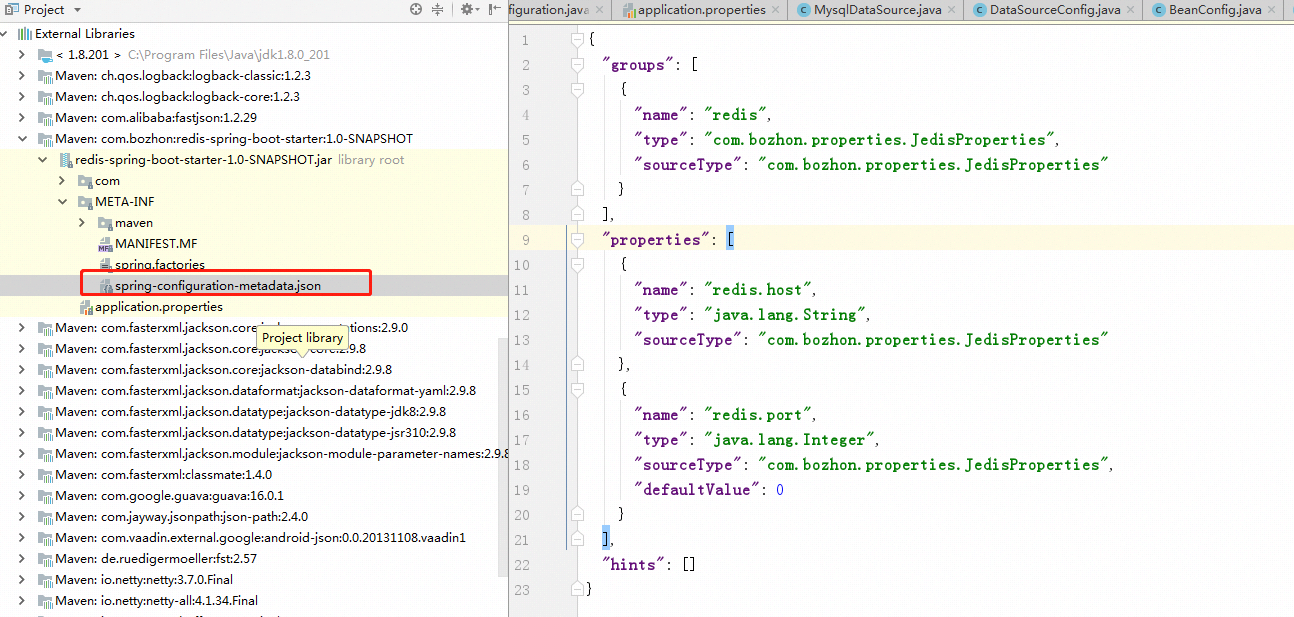
Task: Click line number 5 in the gutter
Action: pos(526,140)
